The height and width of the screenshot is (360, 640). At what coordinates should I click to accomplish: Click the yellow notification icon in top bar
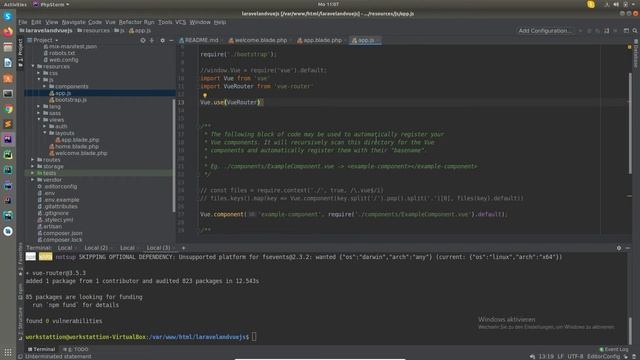[x=591, y=4]
